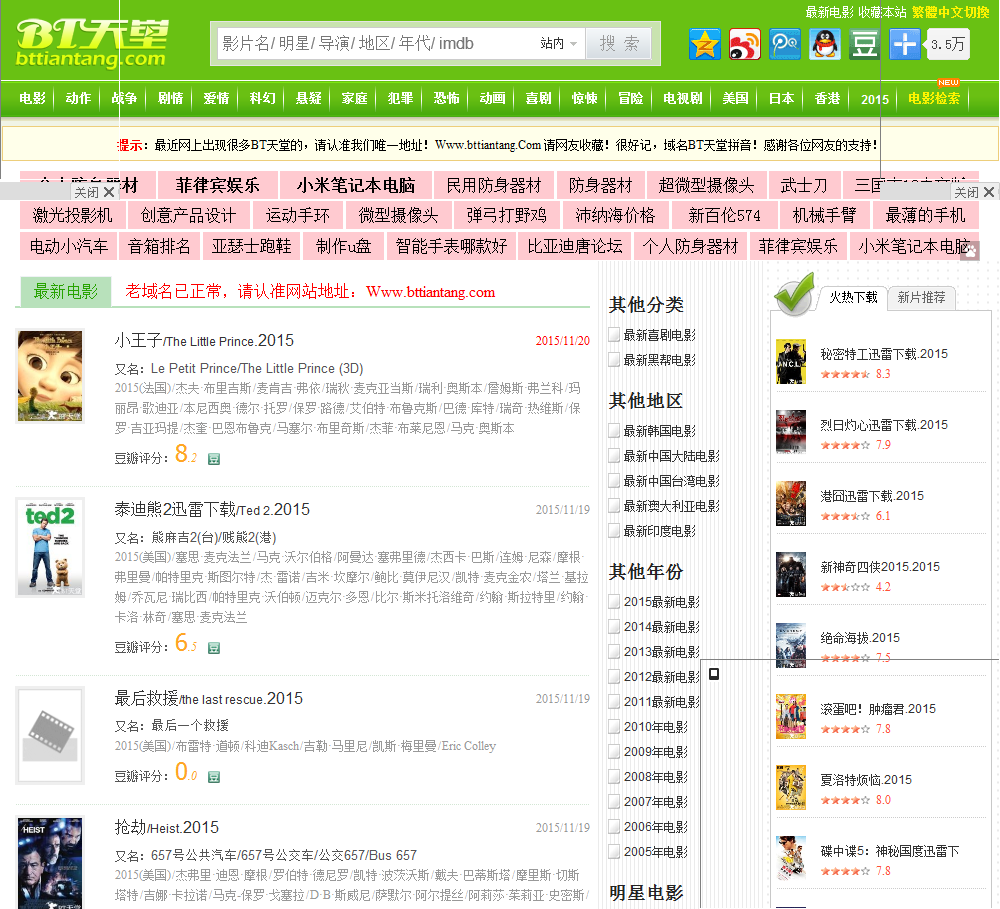1000x909 pixels.
Task: Open Ted 2 movie poster thumbnail
Action: pyautogui.click(x=50, y=548)
